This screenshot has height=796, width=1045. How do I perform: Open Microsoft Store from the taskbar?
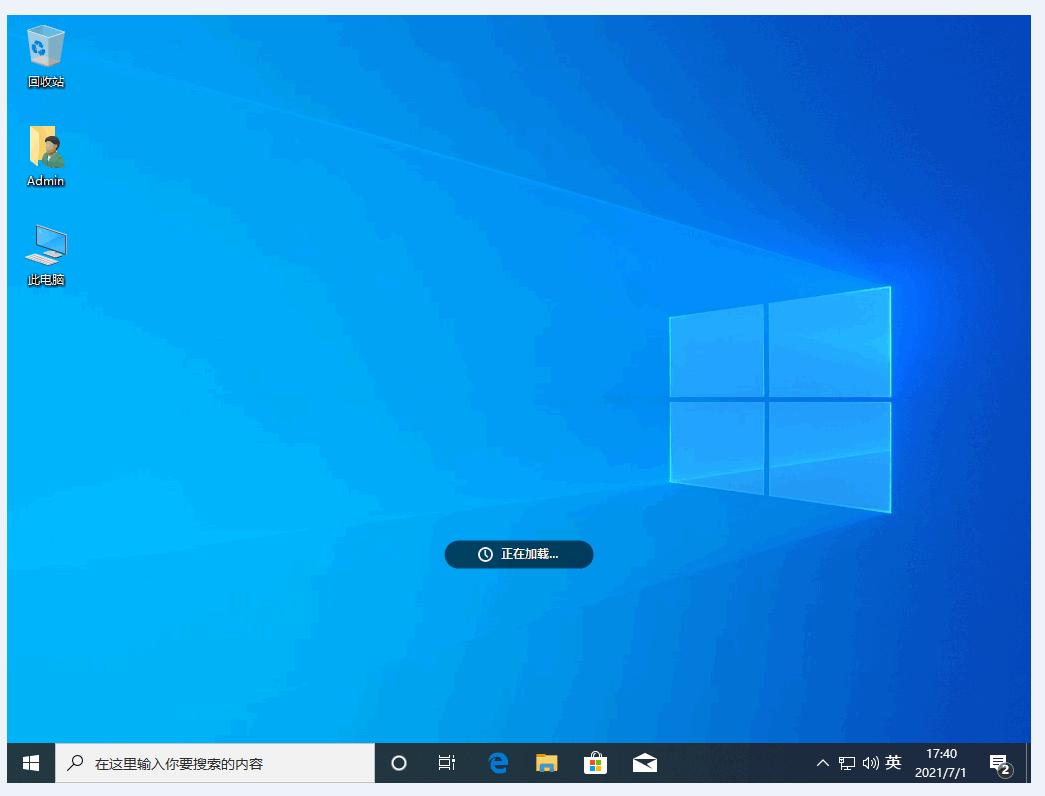click(x=595, y=763)
